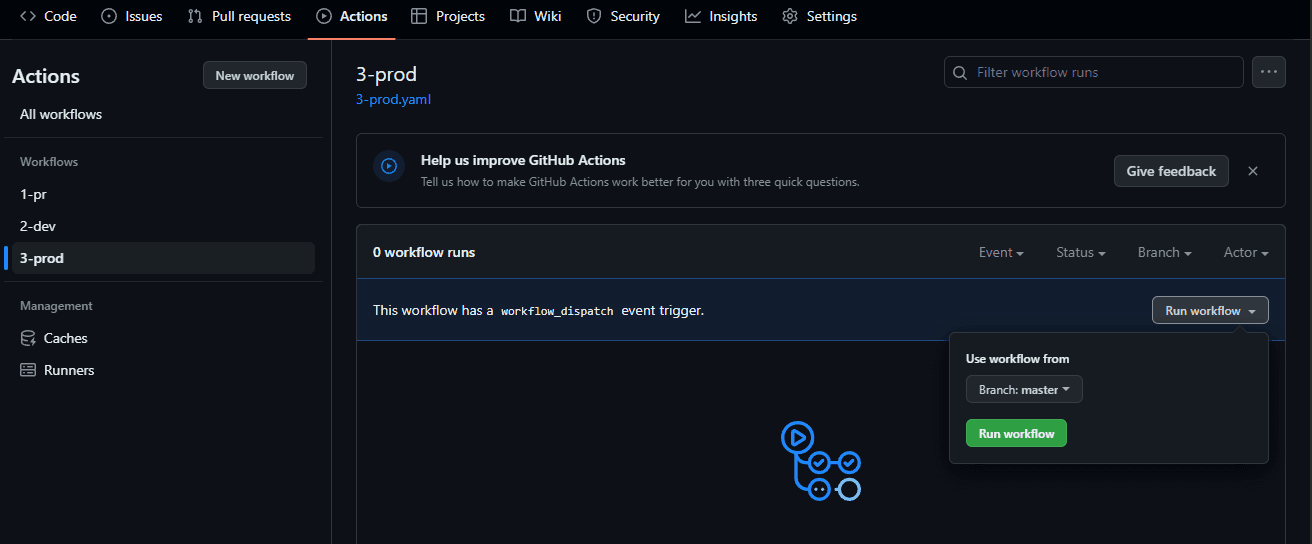This screenshot has width=1312, height=544.
Task: Click the Issues circle-dot icon
Action: [x=109, y=16]
